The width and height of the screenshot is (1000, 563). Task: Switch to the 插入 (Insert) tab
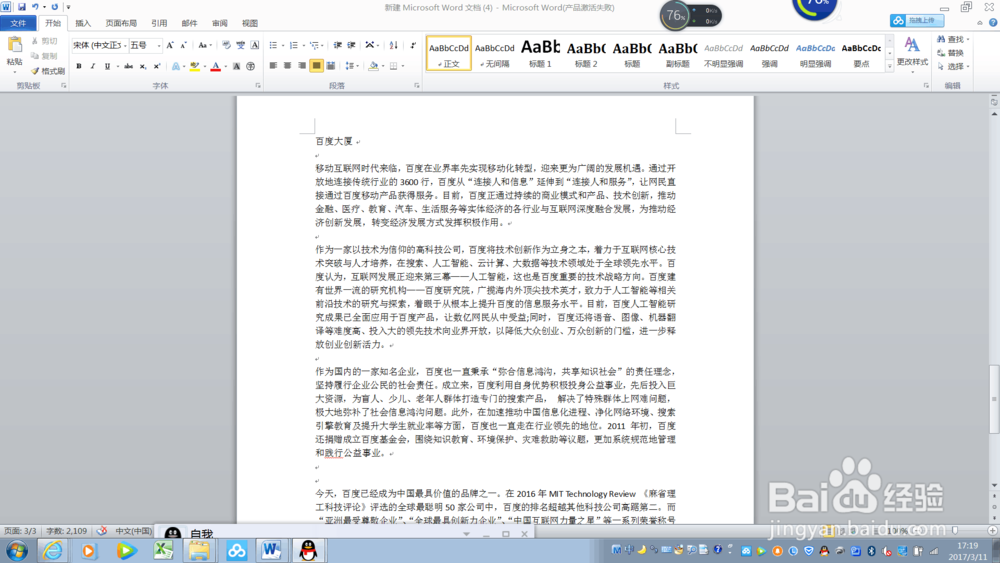83,23
